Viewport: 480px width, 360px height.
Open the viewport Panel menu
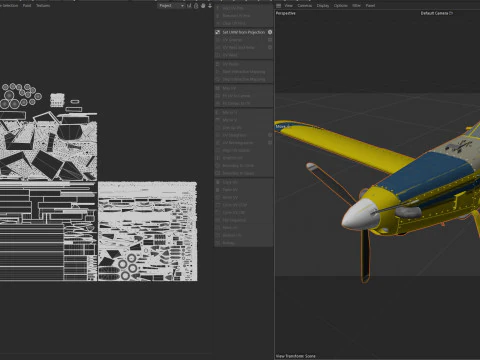coord(370,6)
